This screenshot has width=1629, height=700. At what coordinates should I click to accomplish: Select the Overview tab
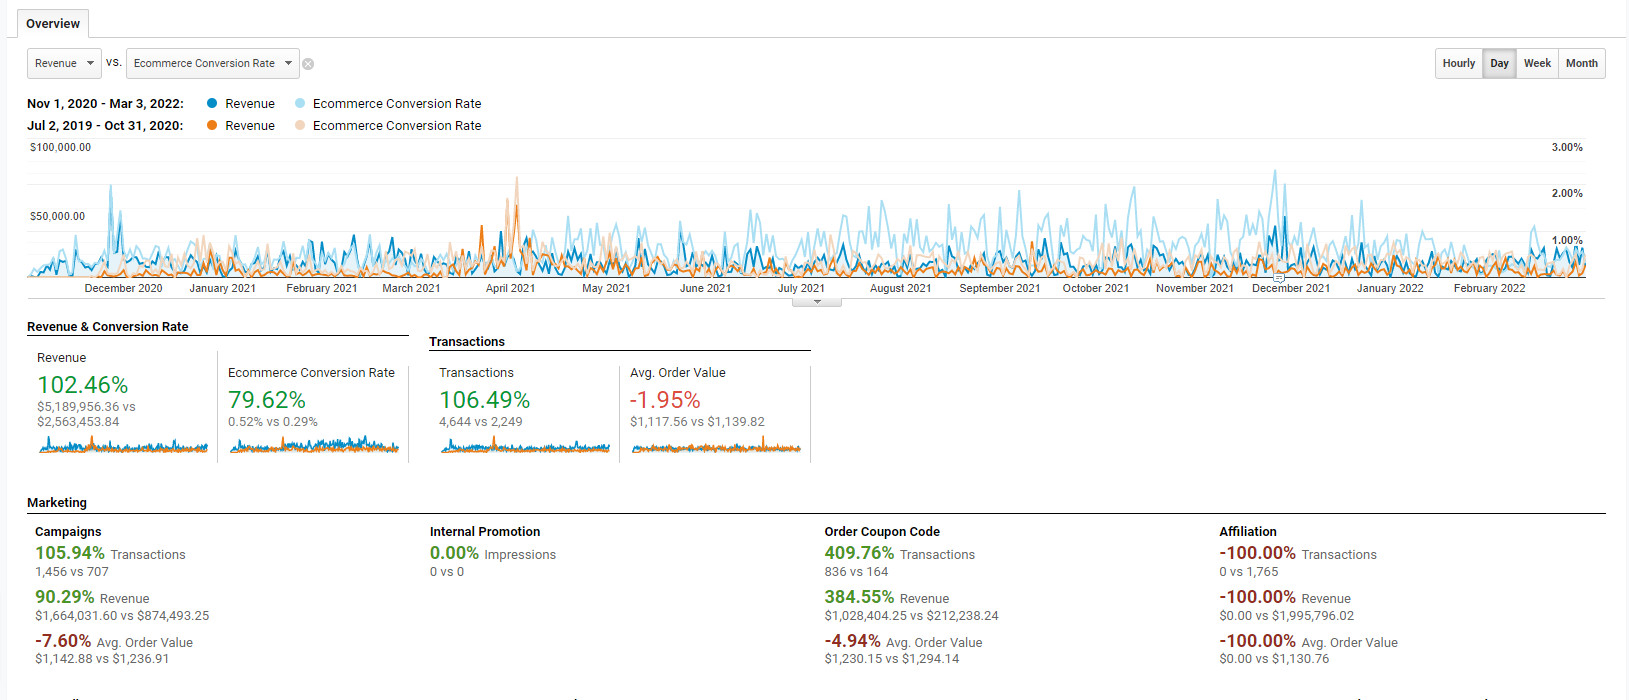(x=53, y=24)
